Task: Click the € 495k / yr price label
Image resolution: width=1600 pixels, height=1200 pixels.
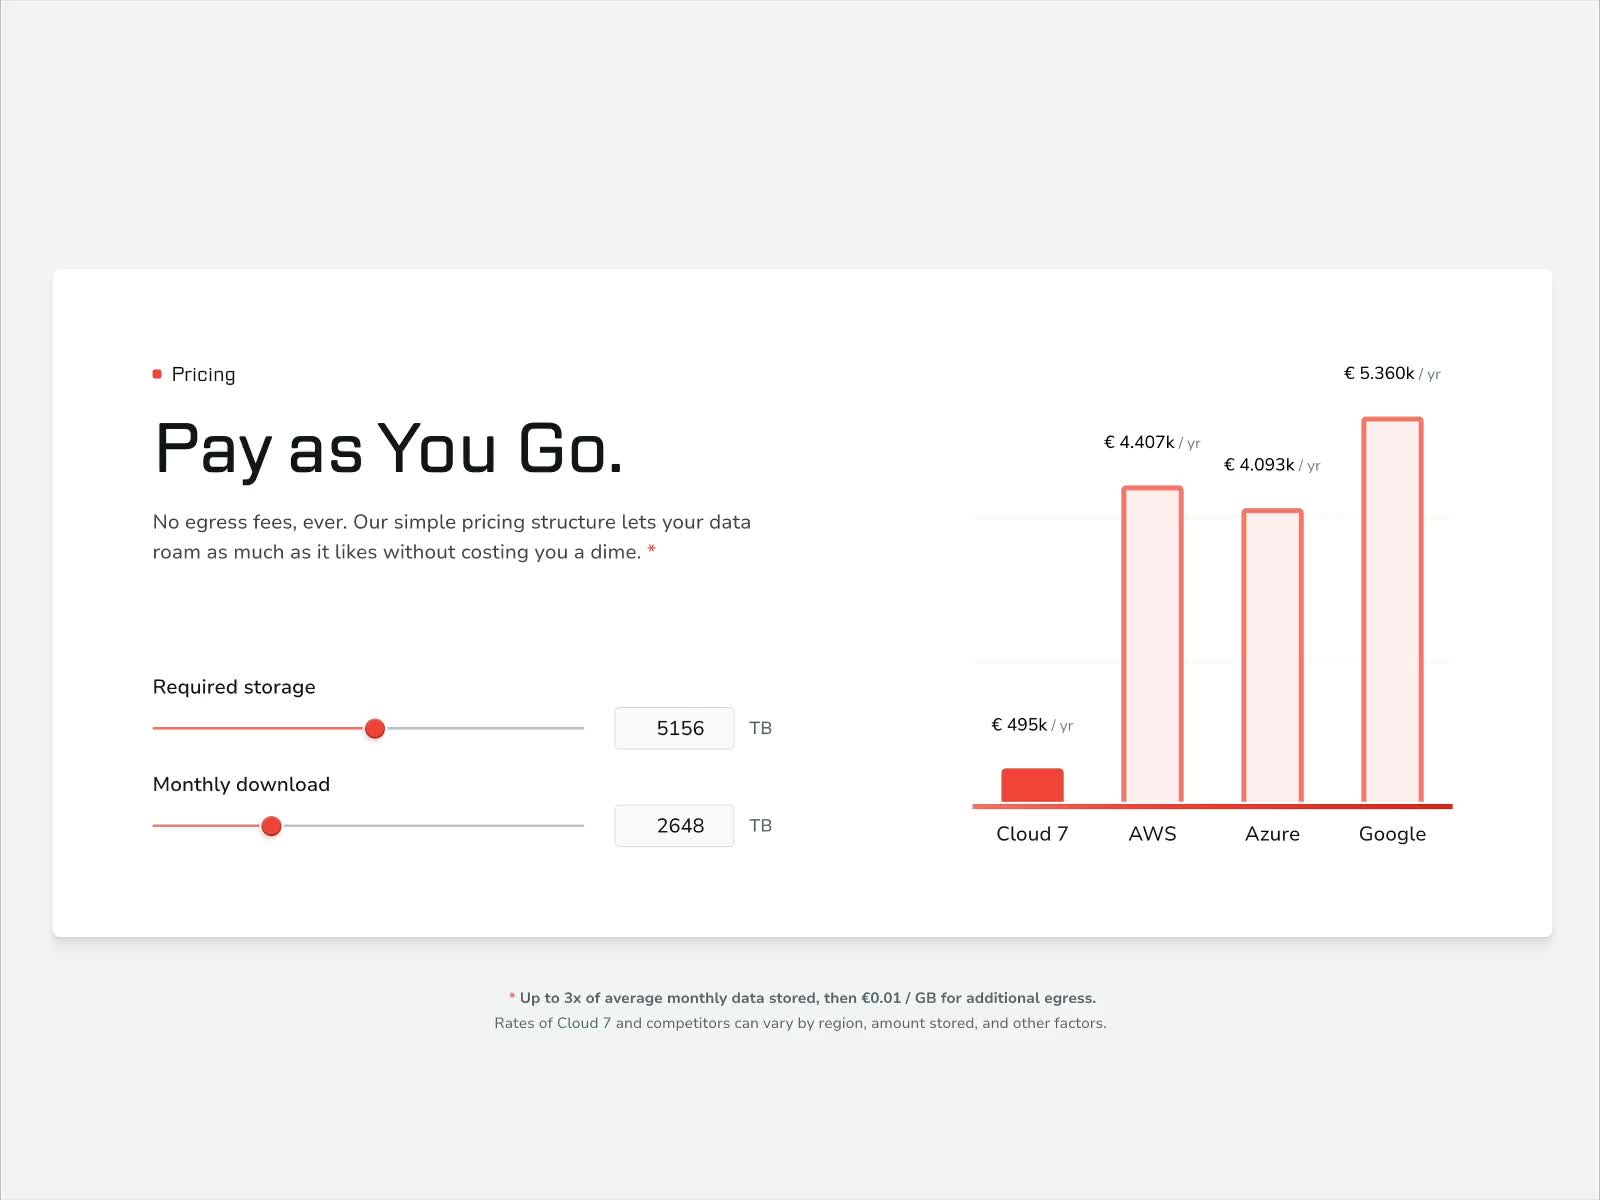Action: (1032, 725)
